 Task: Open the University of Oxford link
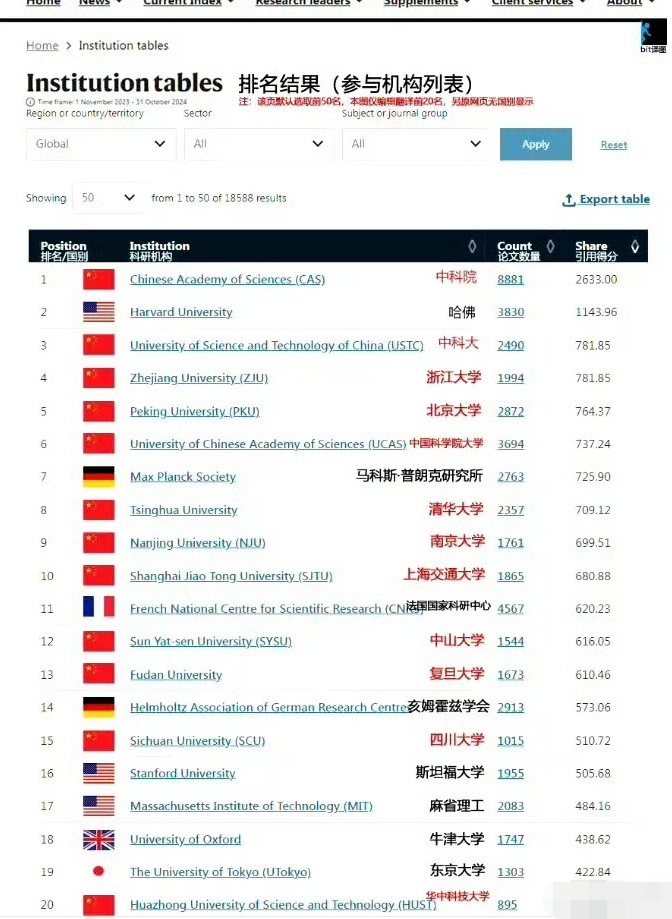point(185,840)
